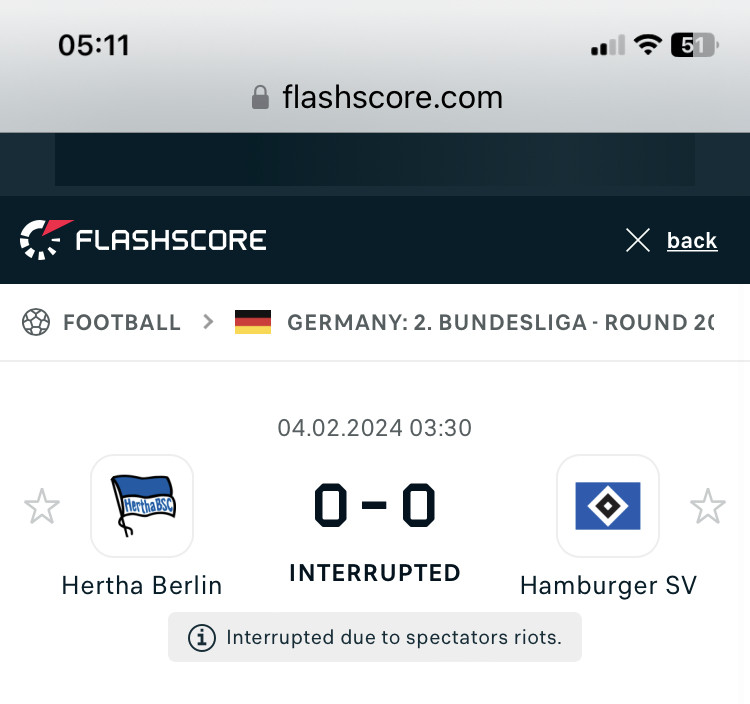Tap the battery indicator in status bar
750x704 pixels.
click(695, 45)
